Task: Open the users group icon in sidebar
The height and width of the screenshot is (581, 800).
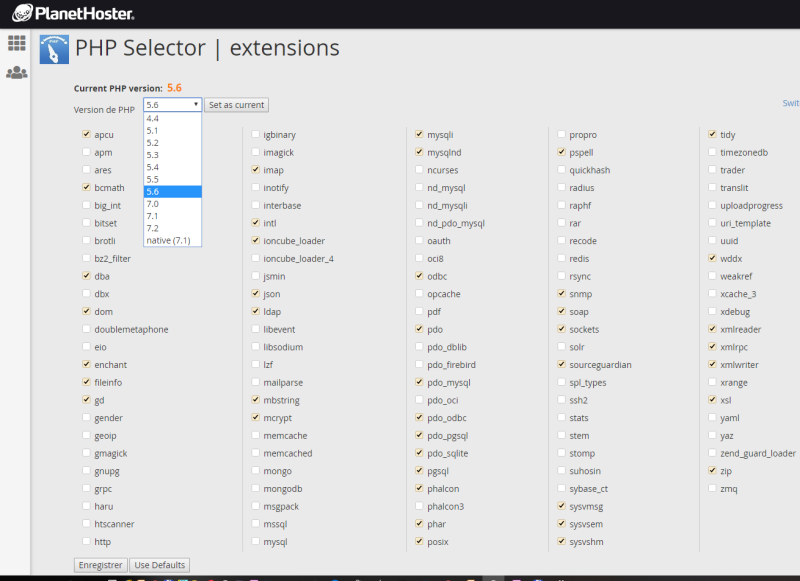Action: 17,72
